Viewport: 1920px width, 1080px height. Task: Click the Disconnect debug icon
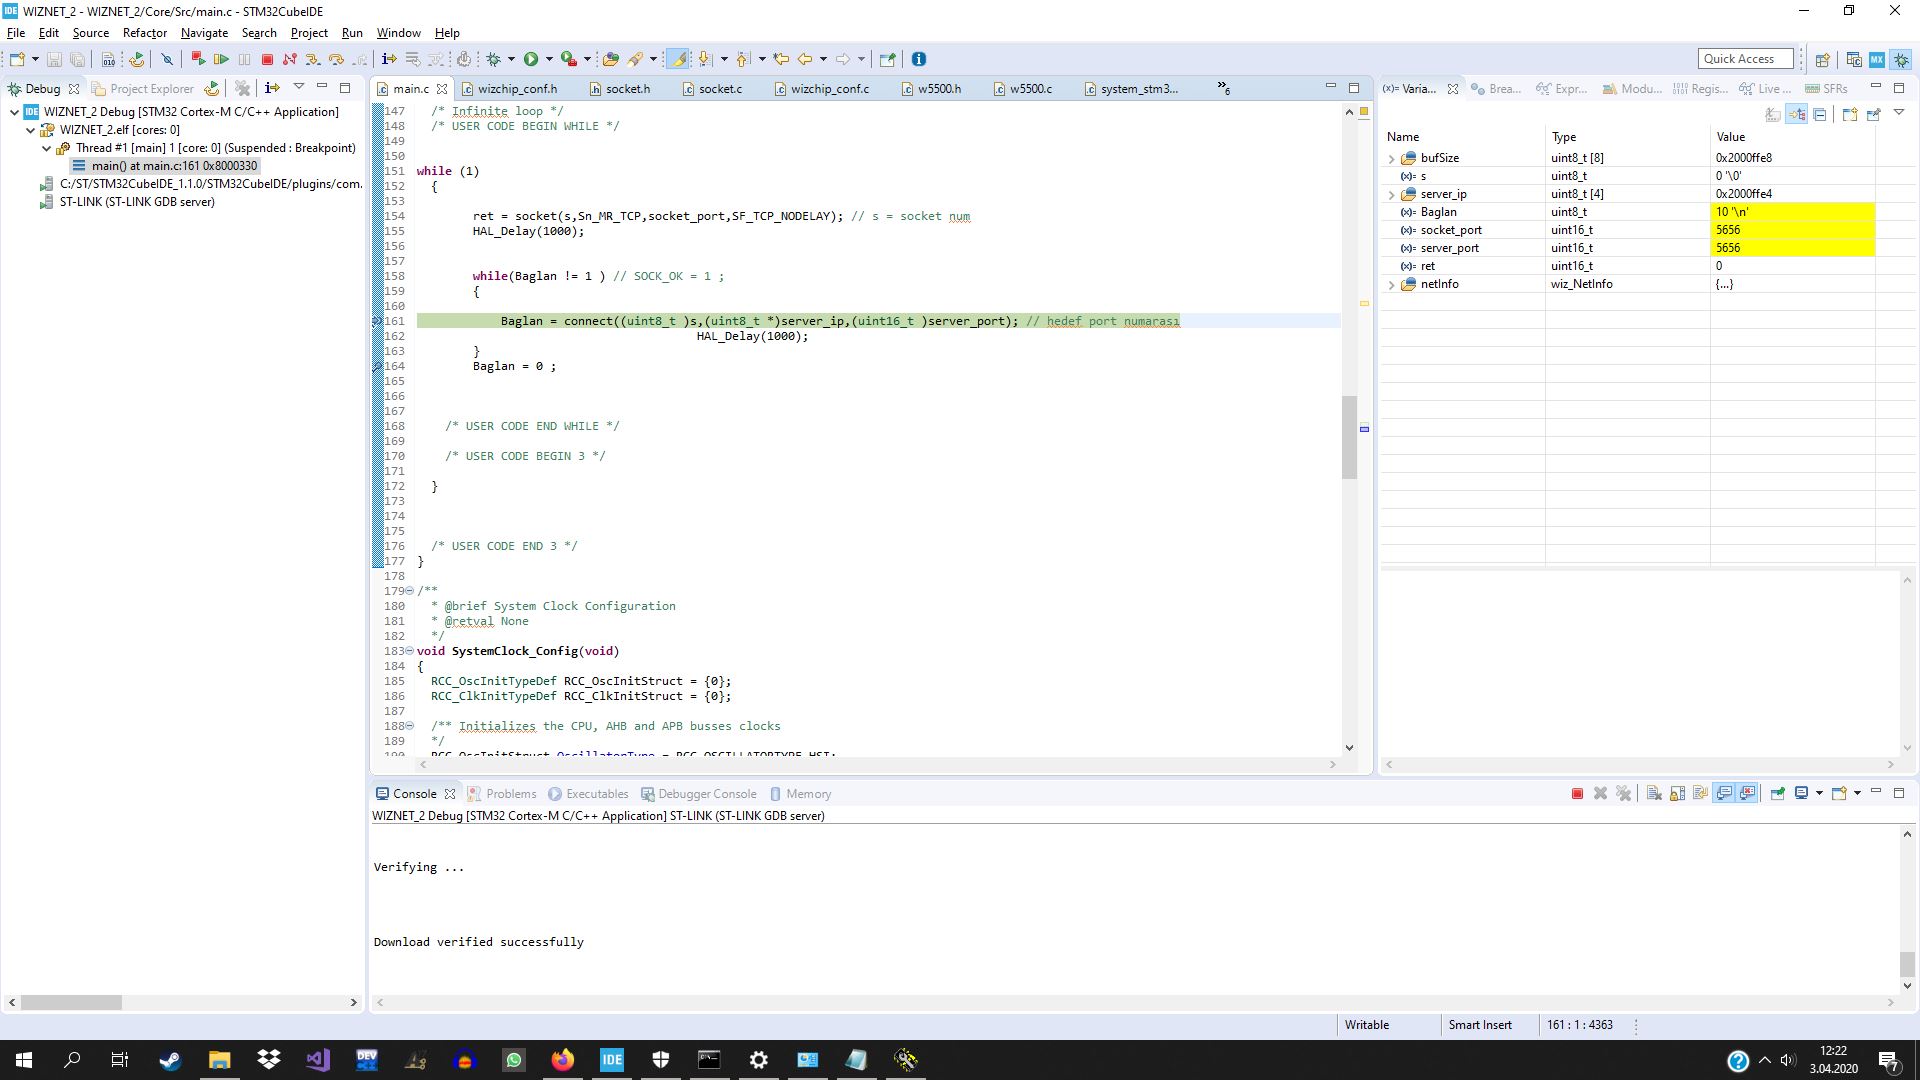tap(290, 59)
